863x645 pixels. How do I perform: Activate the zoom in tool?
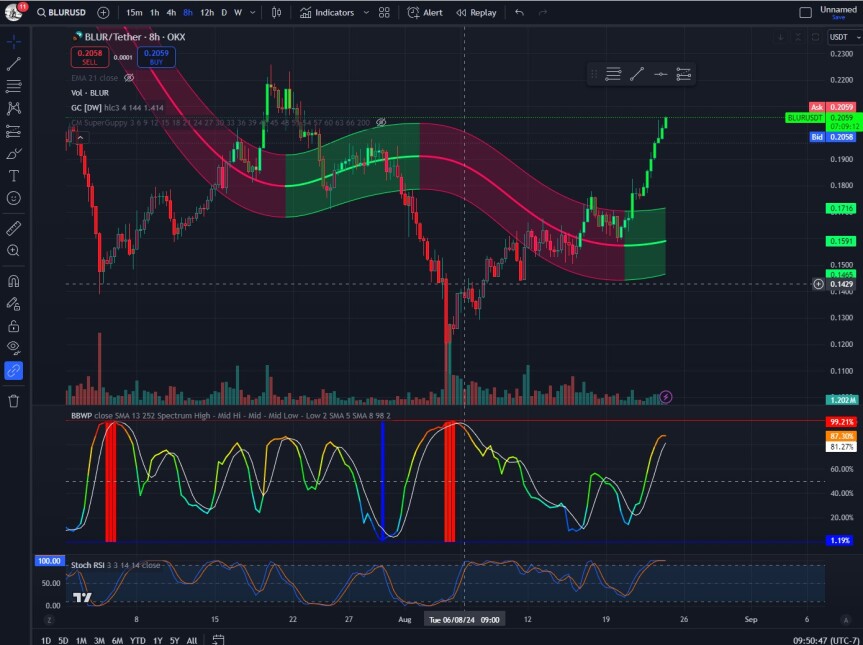point(14,250)
